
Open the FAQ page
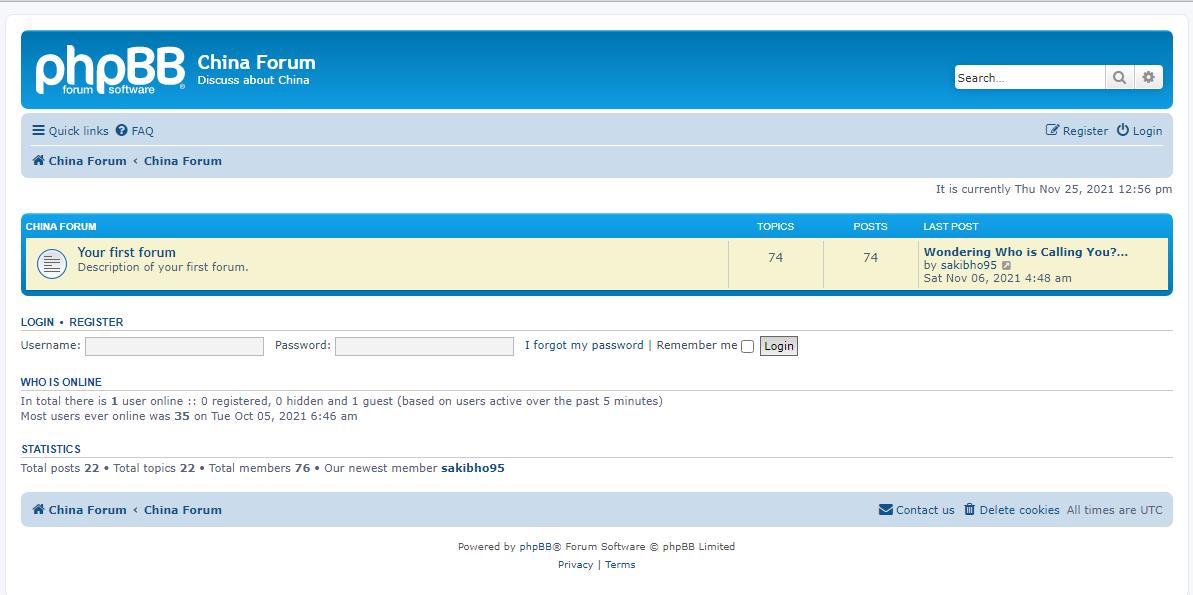(135, 131)
